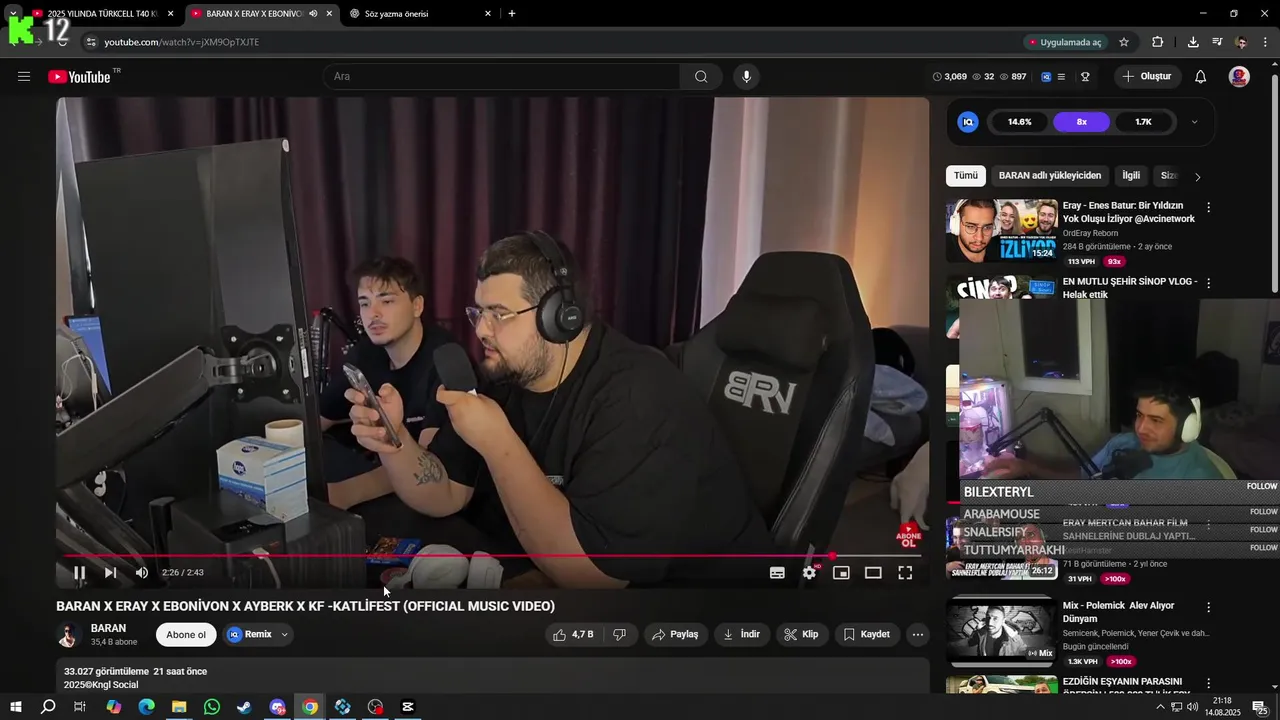
Task: Open the BARAN channel avatar
Action: tap(68, 635)
